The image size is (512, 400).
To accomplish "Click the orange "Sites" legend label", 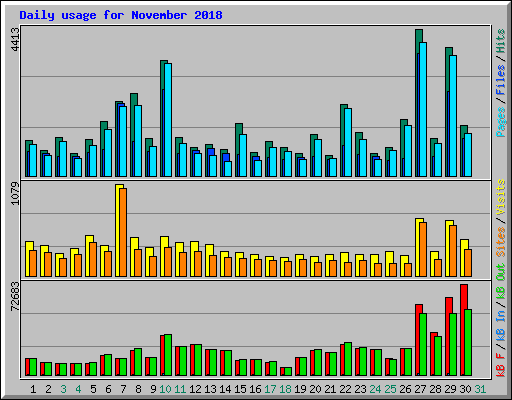I will [x=501, y=242].
